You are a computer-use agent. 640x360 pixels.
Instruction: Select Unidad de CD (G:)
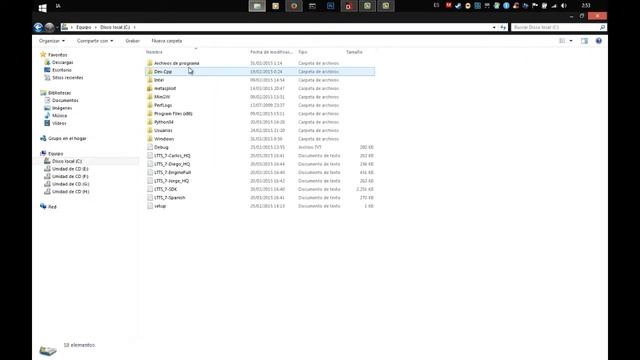point(70,184)
